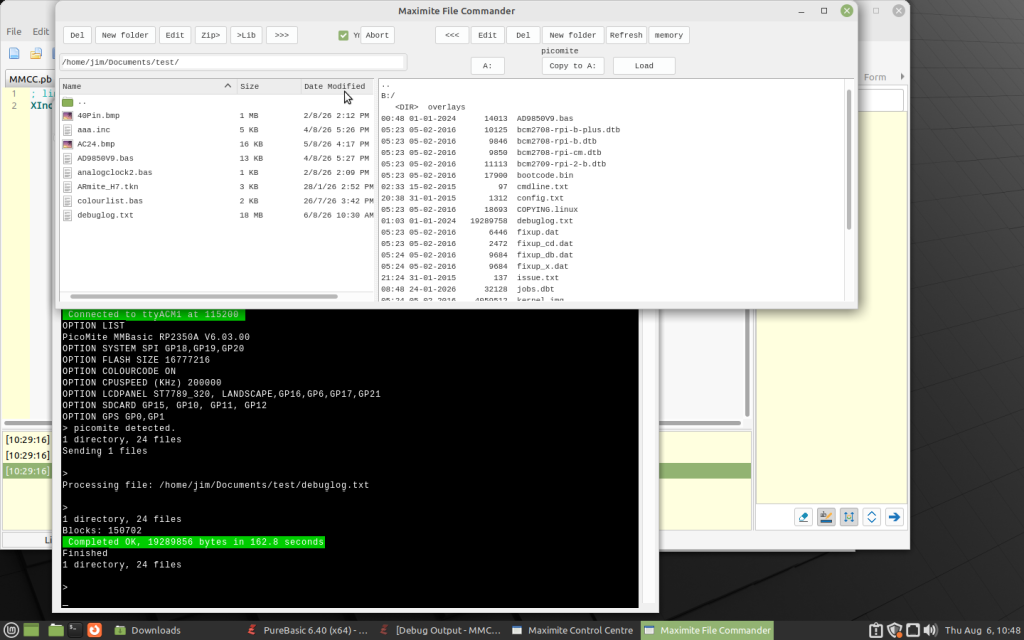Screen dimensions: 1024x640
Task: Click the 40Pin.bmp image file icon
Action: tap(67, 116)
